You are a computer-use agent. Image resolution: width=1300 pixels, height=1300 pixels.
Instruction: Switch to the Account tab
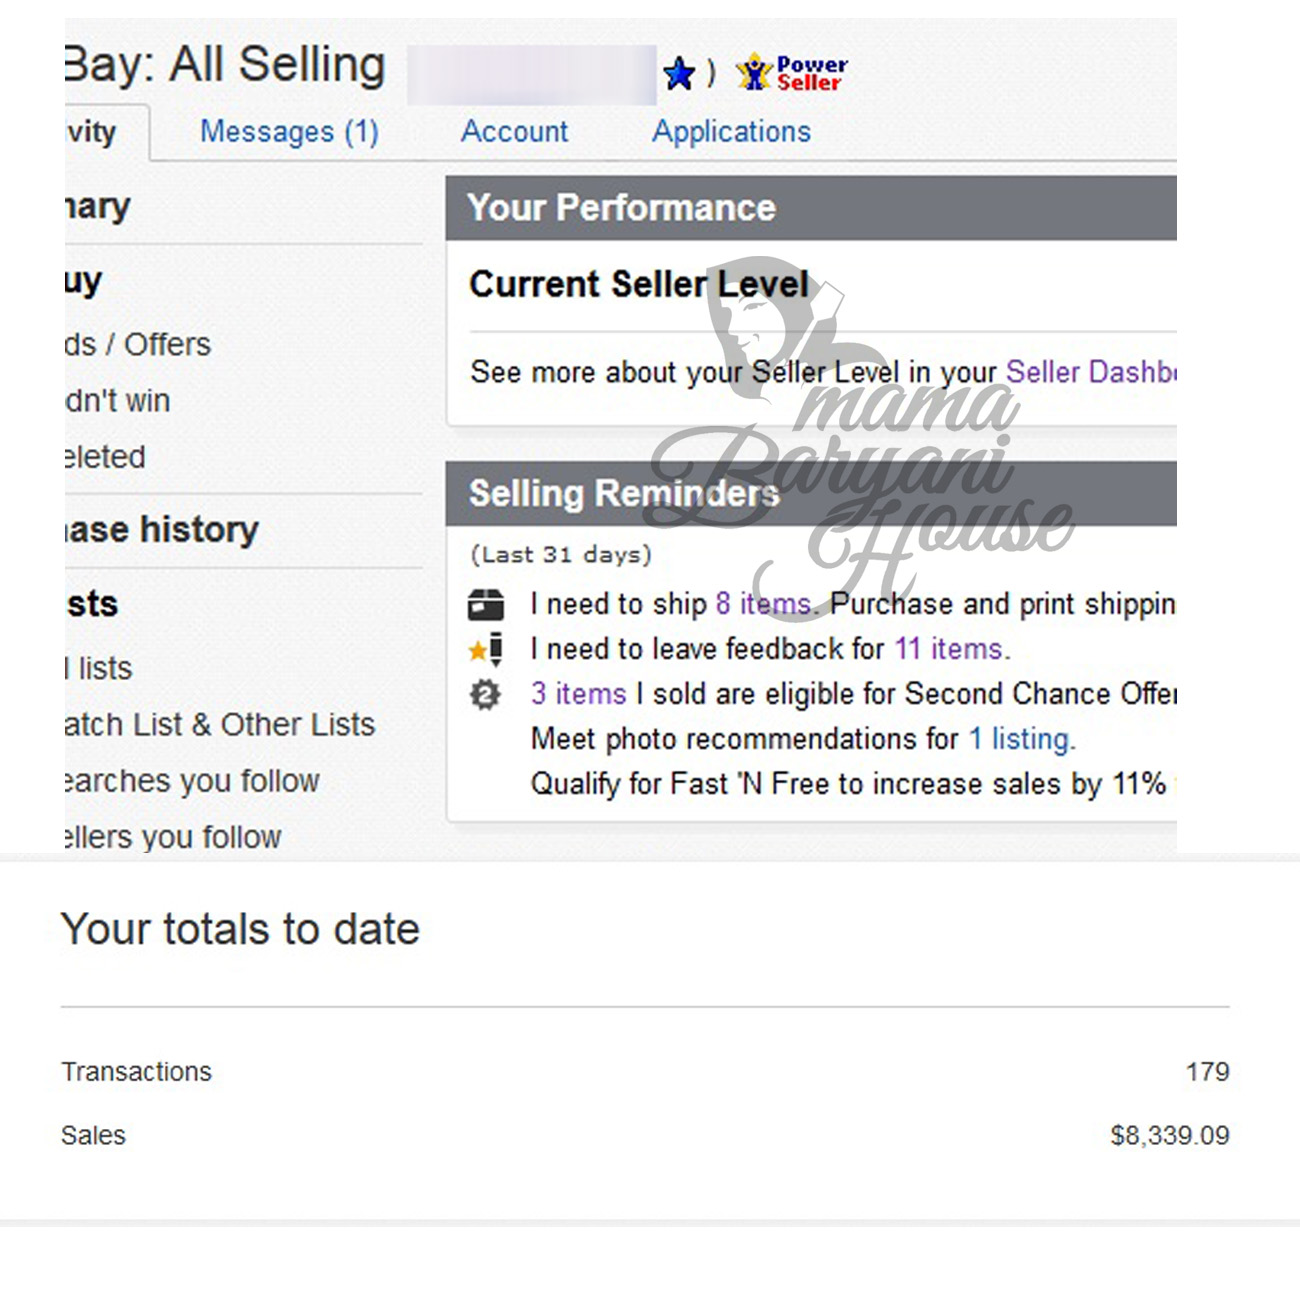click(x=514, y=132)
